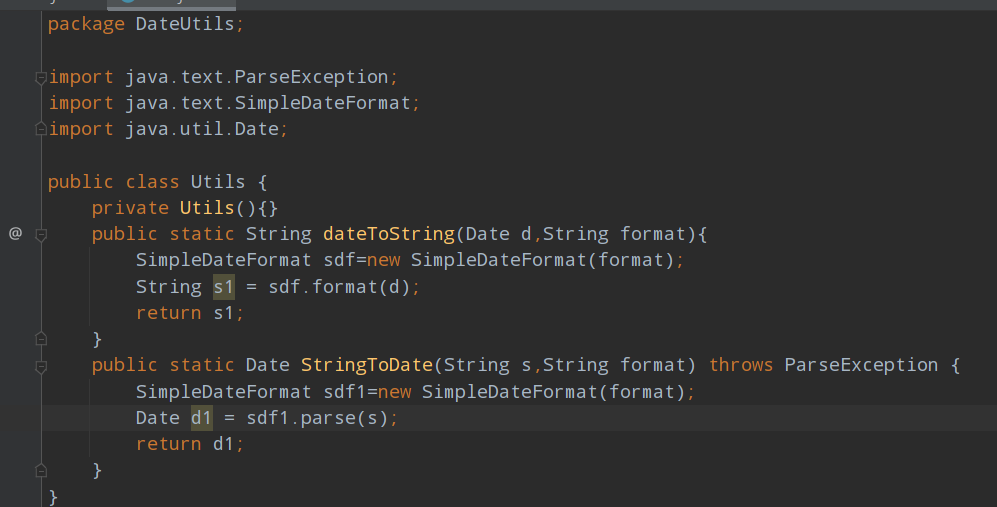The height and width of the screenshot is (507, 997).
Task: Click the throws keyword
Action: [x=740, y=365]
